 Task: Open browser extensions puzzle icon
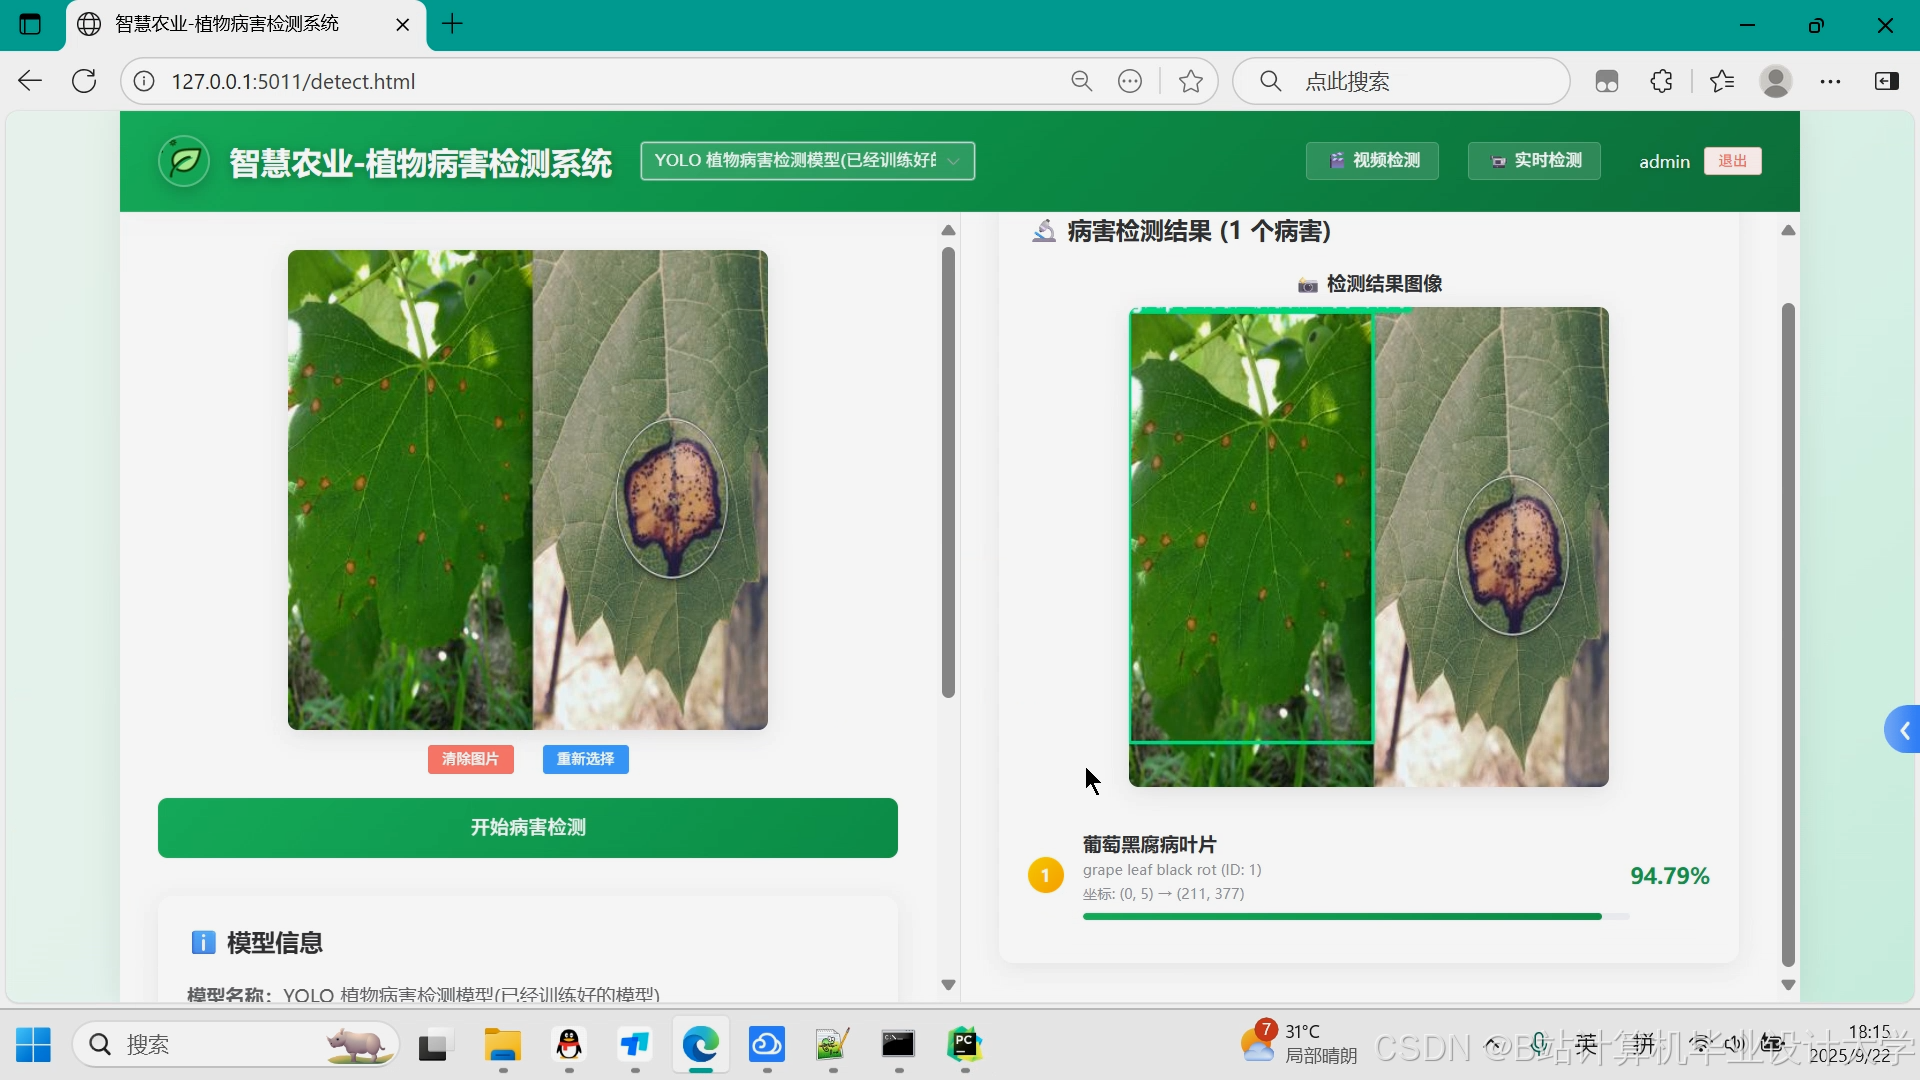pos(1661,81)
